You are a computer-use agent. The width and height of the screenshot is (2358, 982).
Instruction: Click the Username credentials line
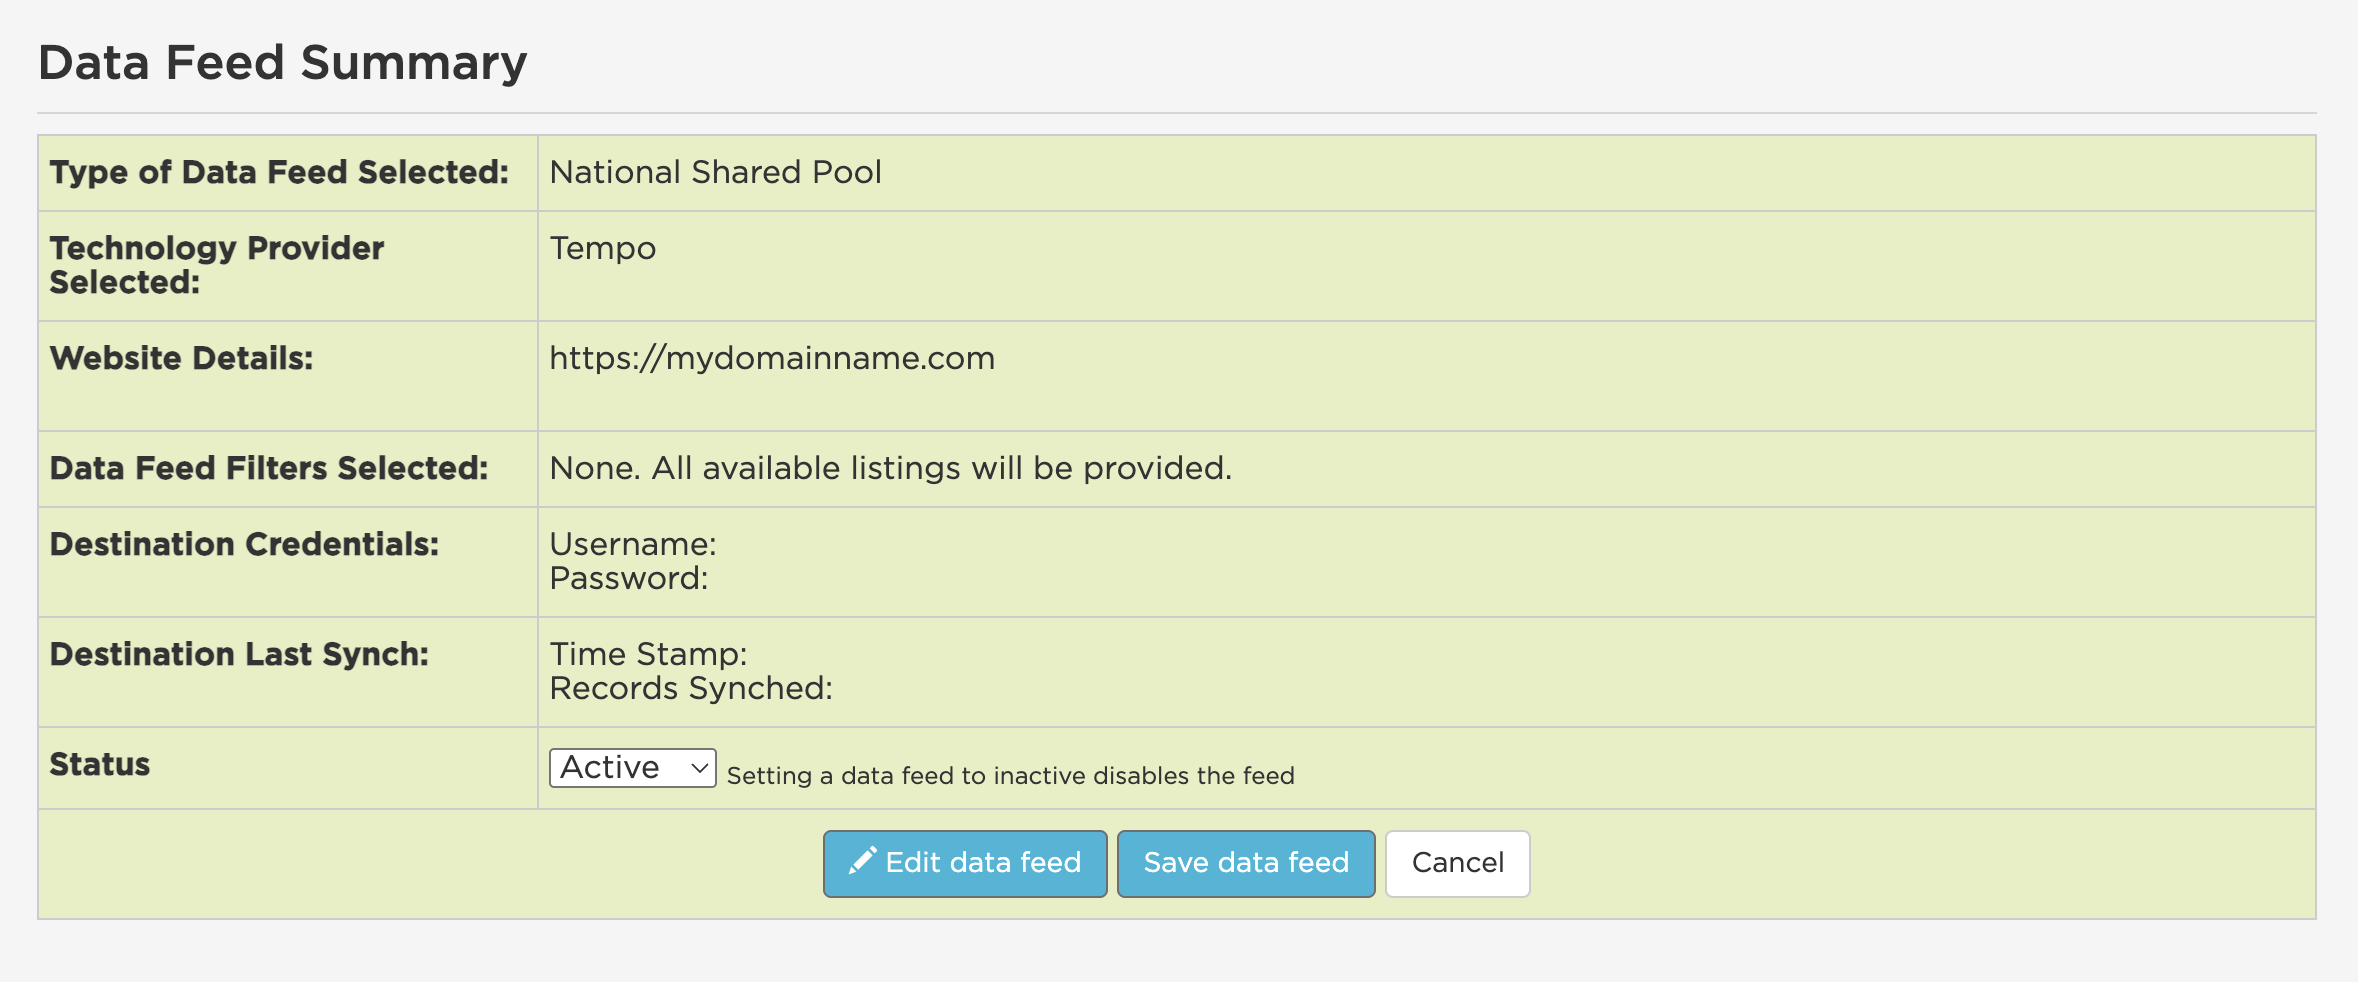point(633,544)
